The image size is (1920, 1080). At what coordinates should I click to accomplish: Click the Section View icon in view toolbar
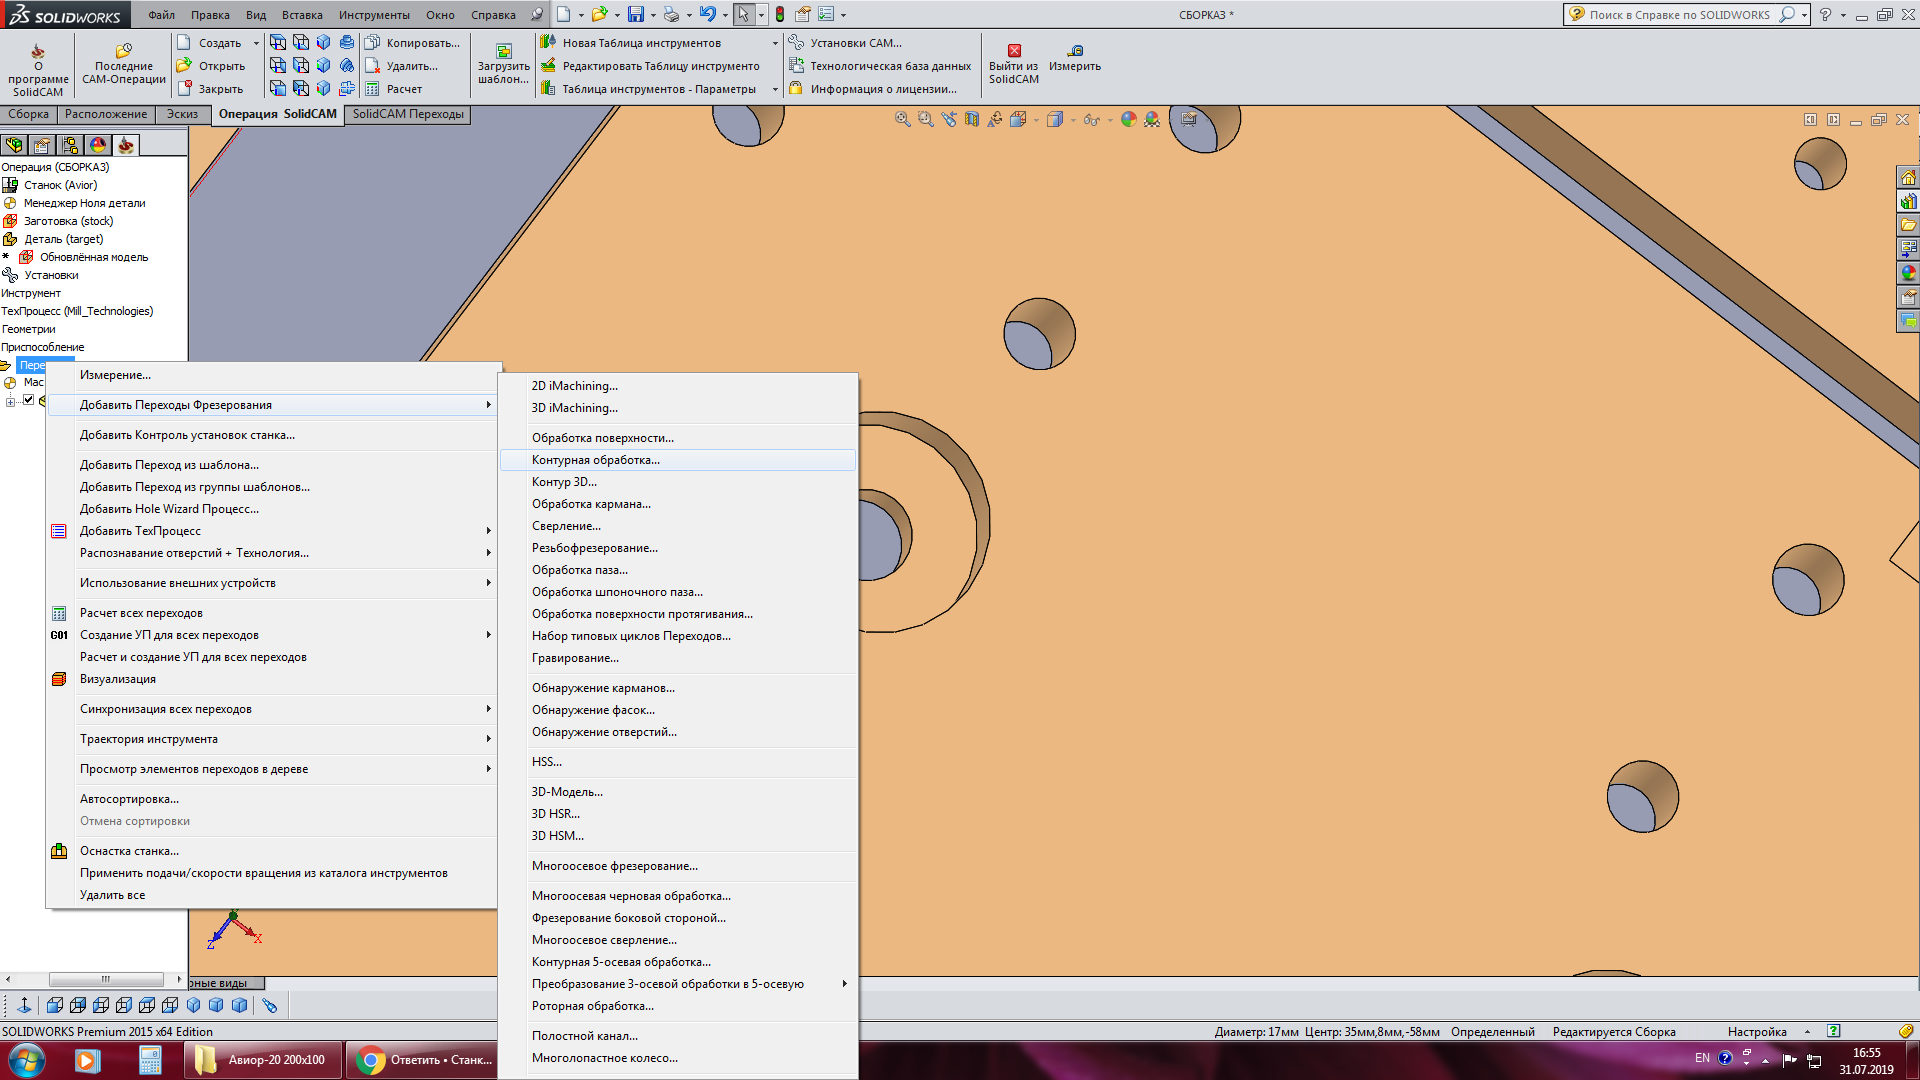click(x=972, y=120)
